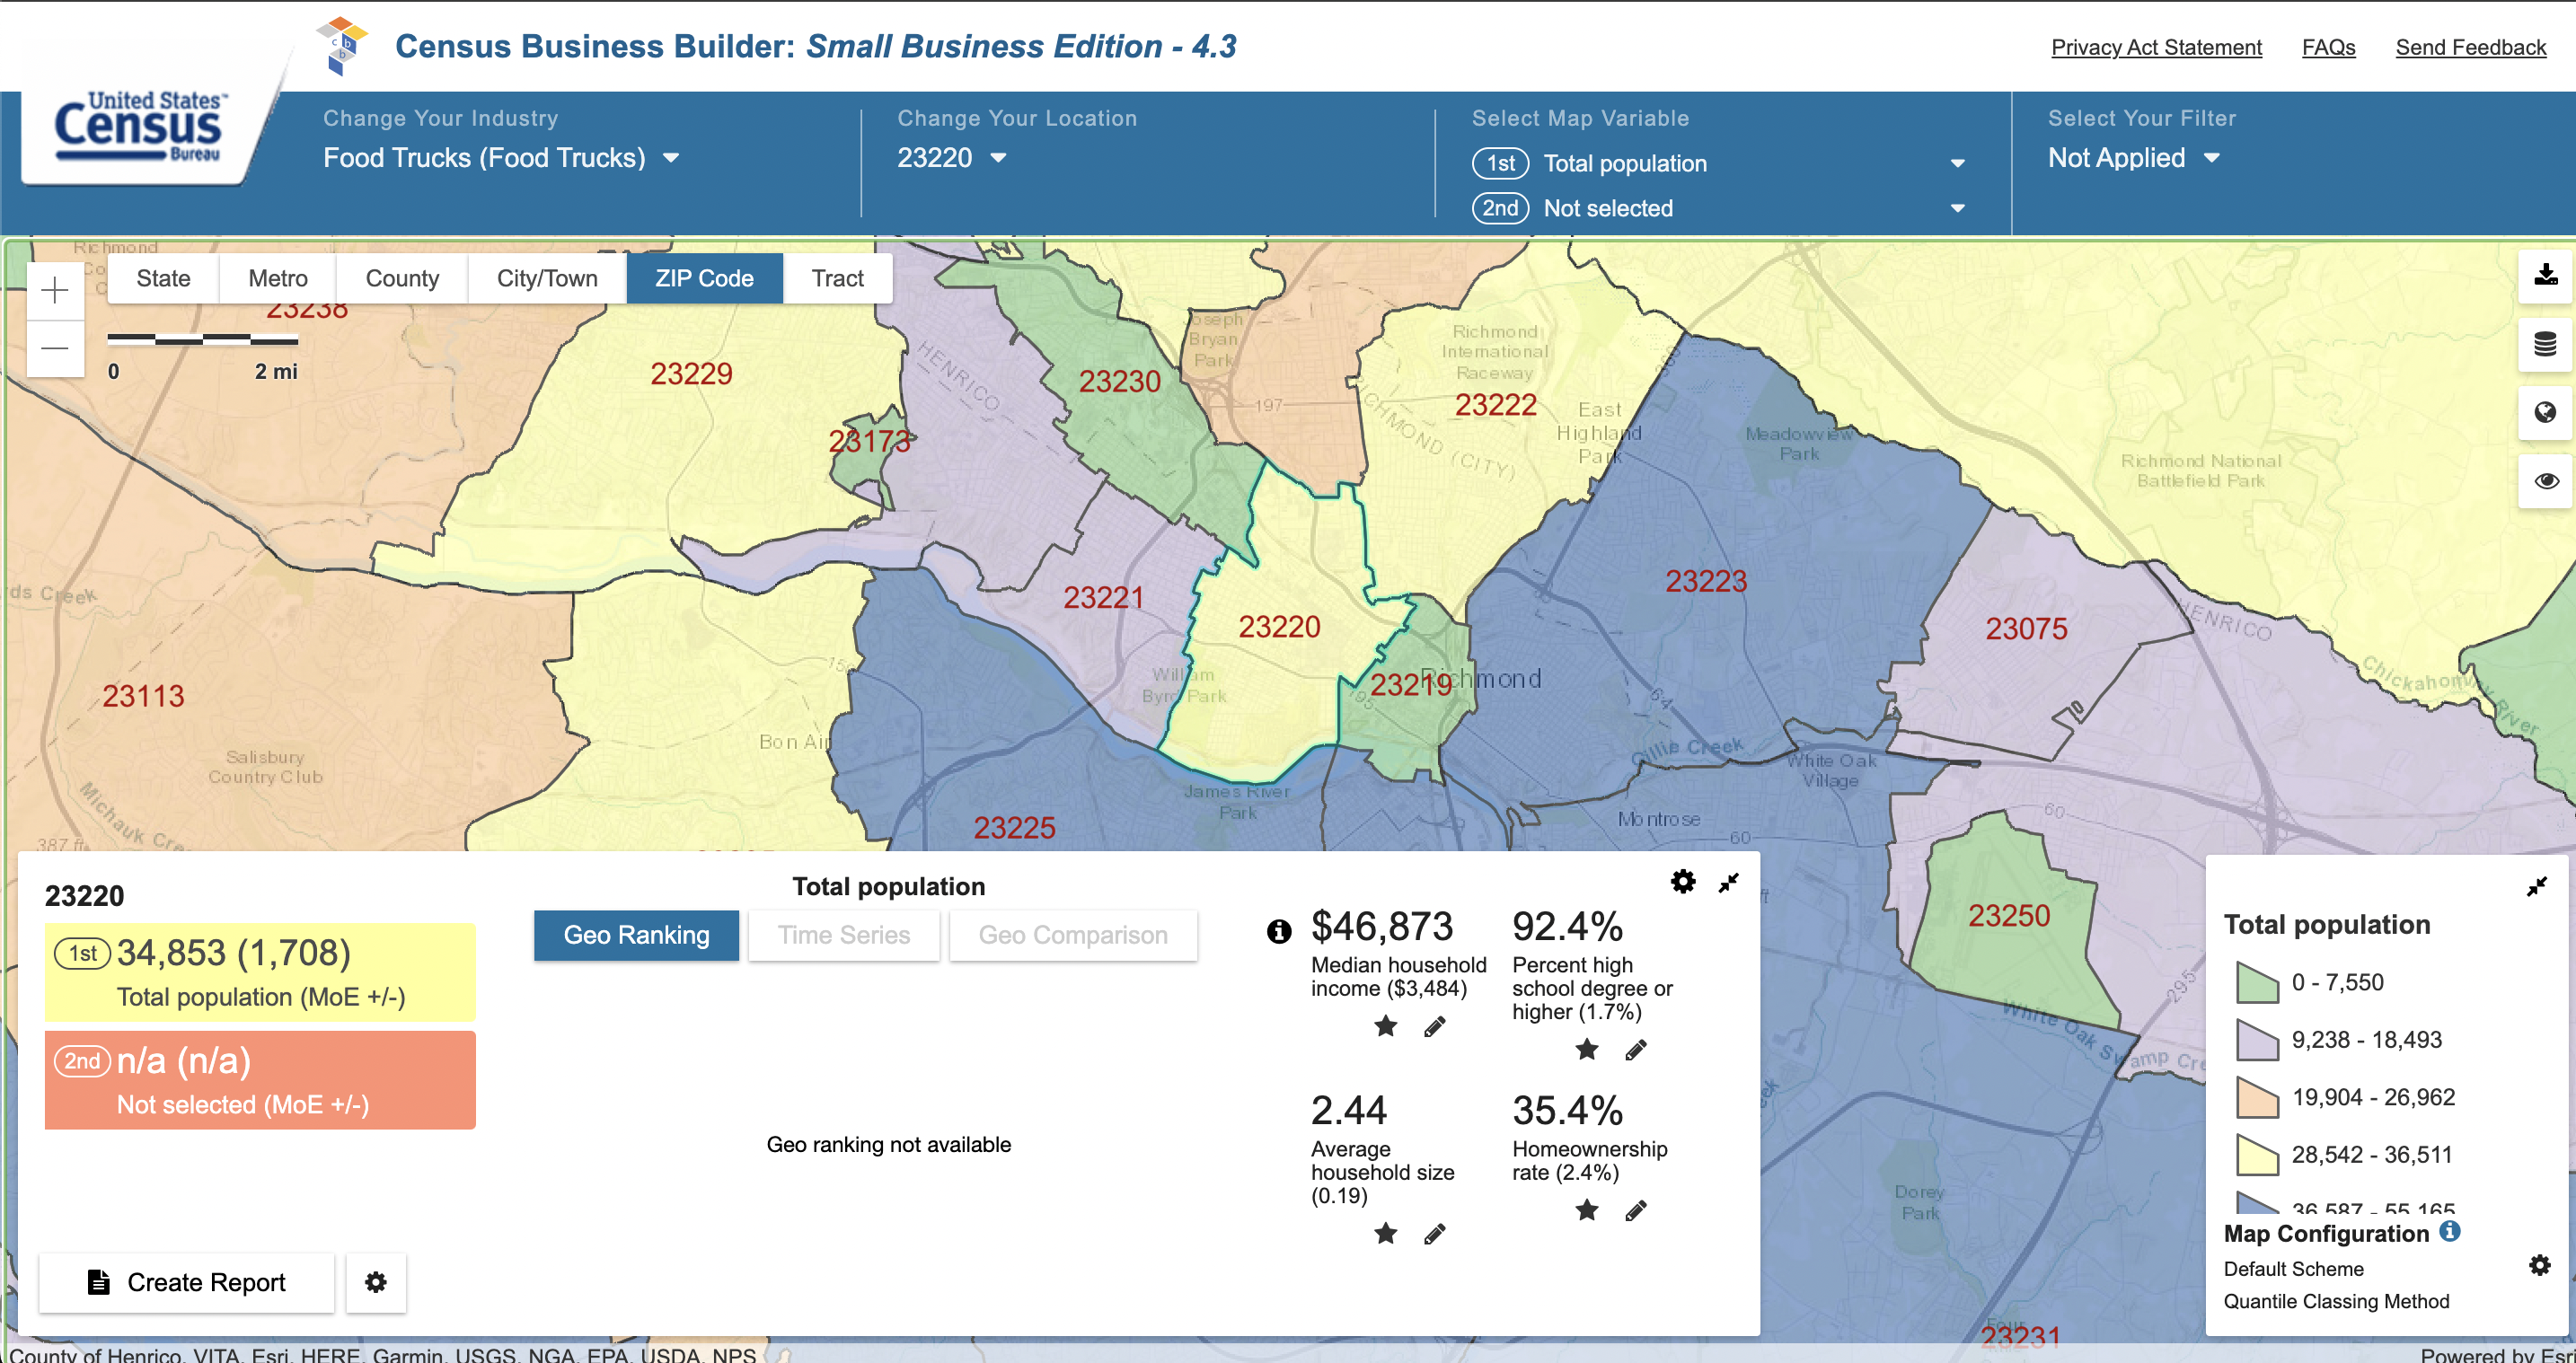Open the FAQs link
Image resolution: width=2576 pixels, height=1363 pixels.
click(2328, 47)
